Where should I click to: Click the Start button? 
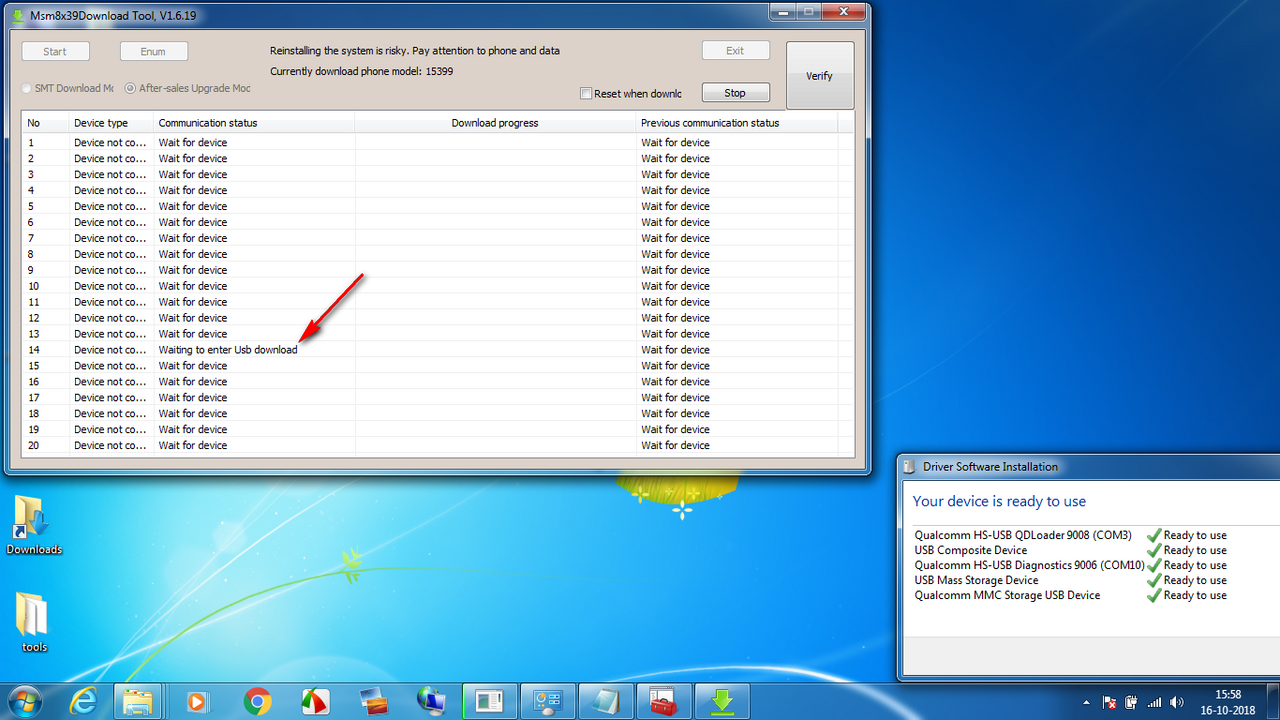(55, 51)
